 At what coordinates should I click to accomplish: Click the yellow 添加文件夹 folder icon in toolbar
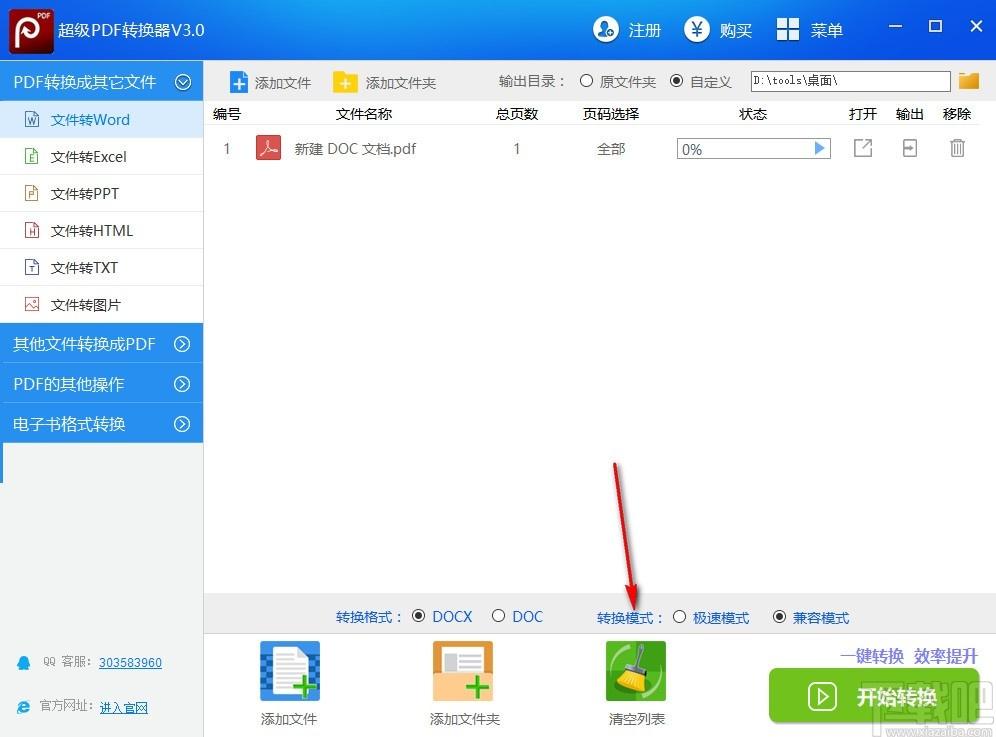[x=345, y=82]
